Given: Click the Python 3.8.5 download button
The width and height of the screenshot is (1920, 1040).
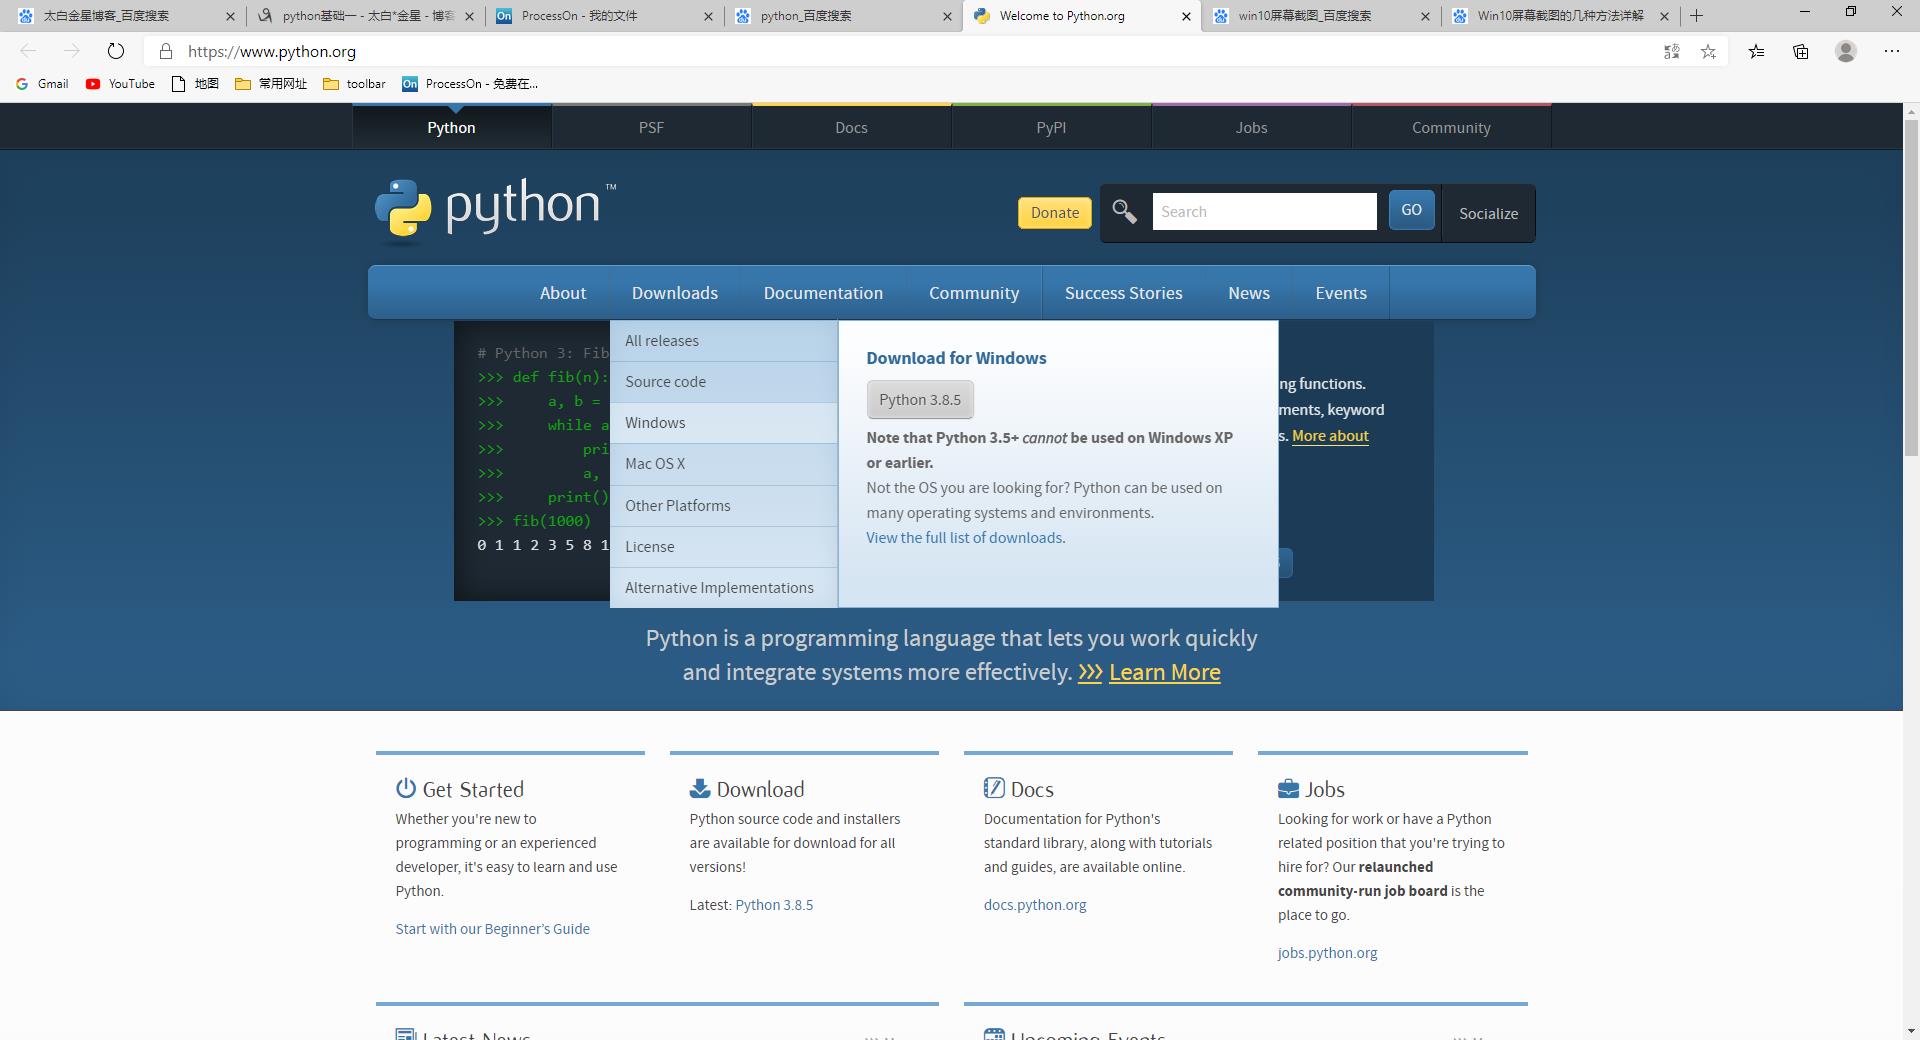Looking at the screenshot, I should point(920,400).
